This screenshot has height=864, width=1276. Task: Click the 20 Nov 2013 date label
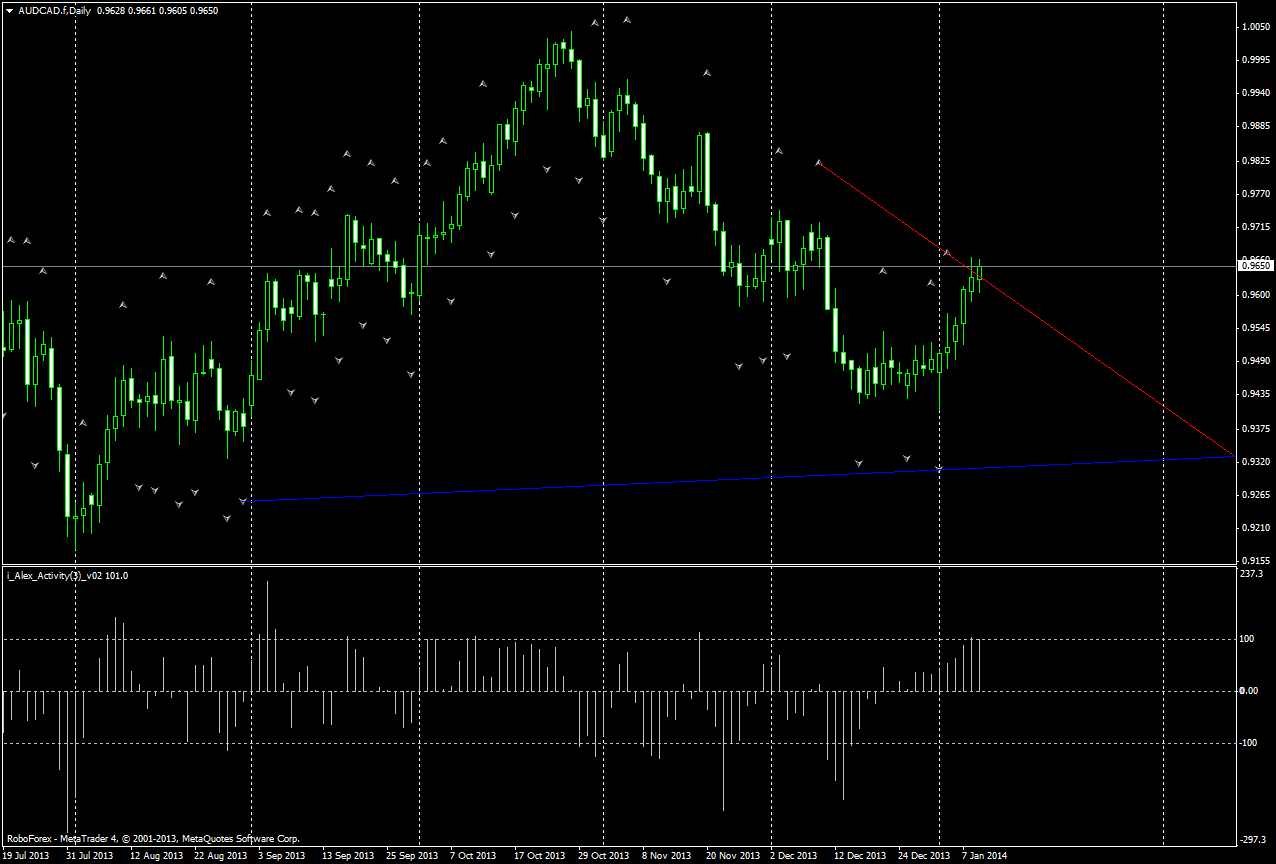732,856
